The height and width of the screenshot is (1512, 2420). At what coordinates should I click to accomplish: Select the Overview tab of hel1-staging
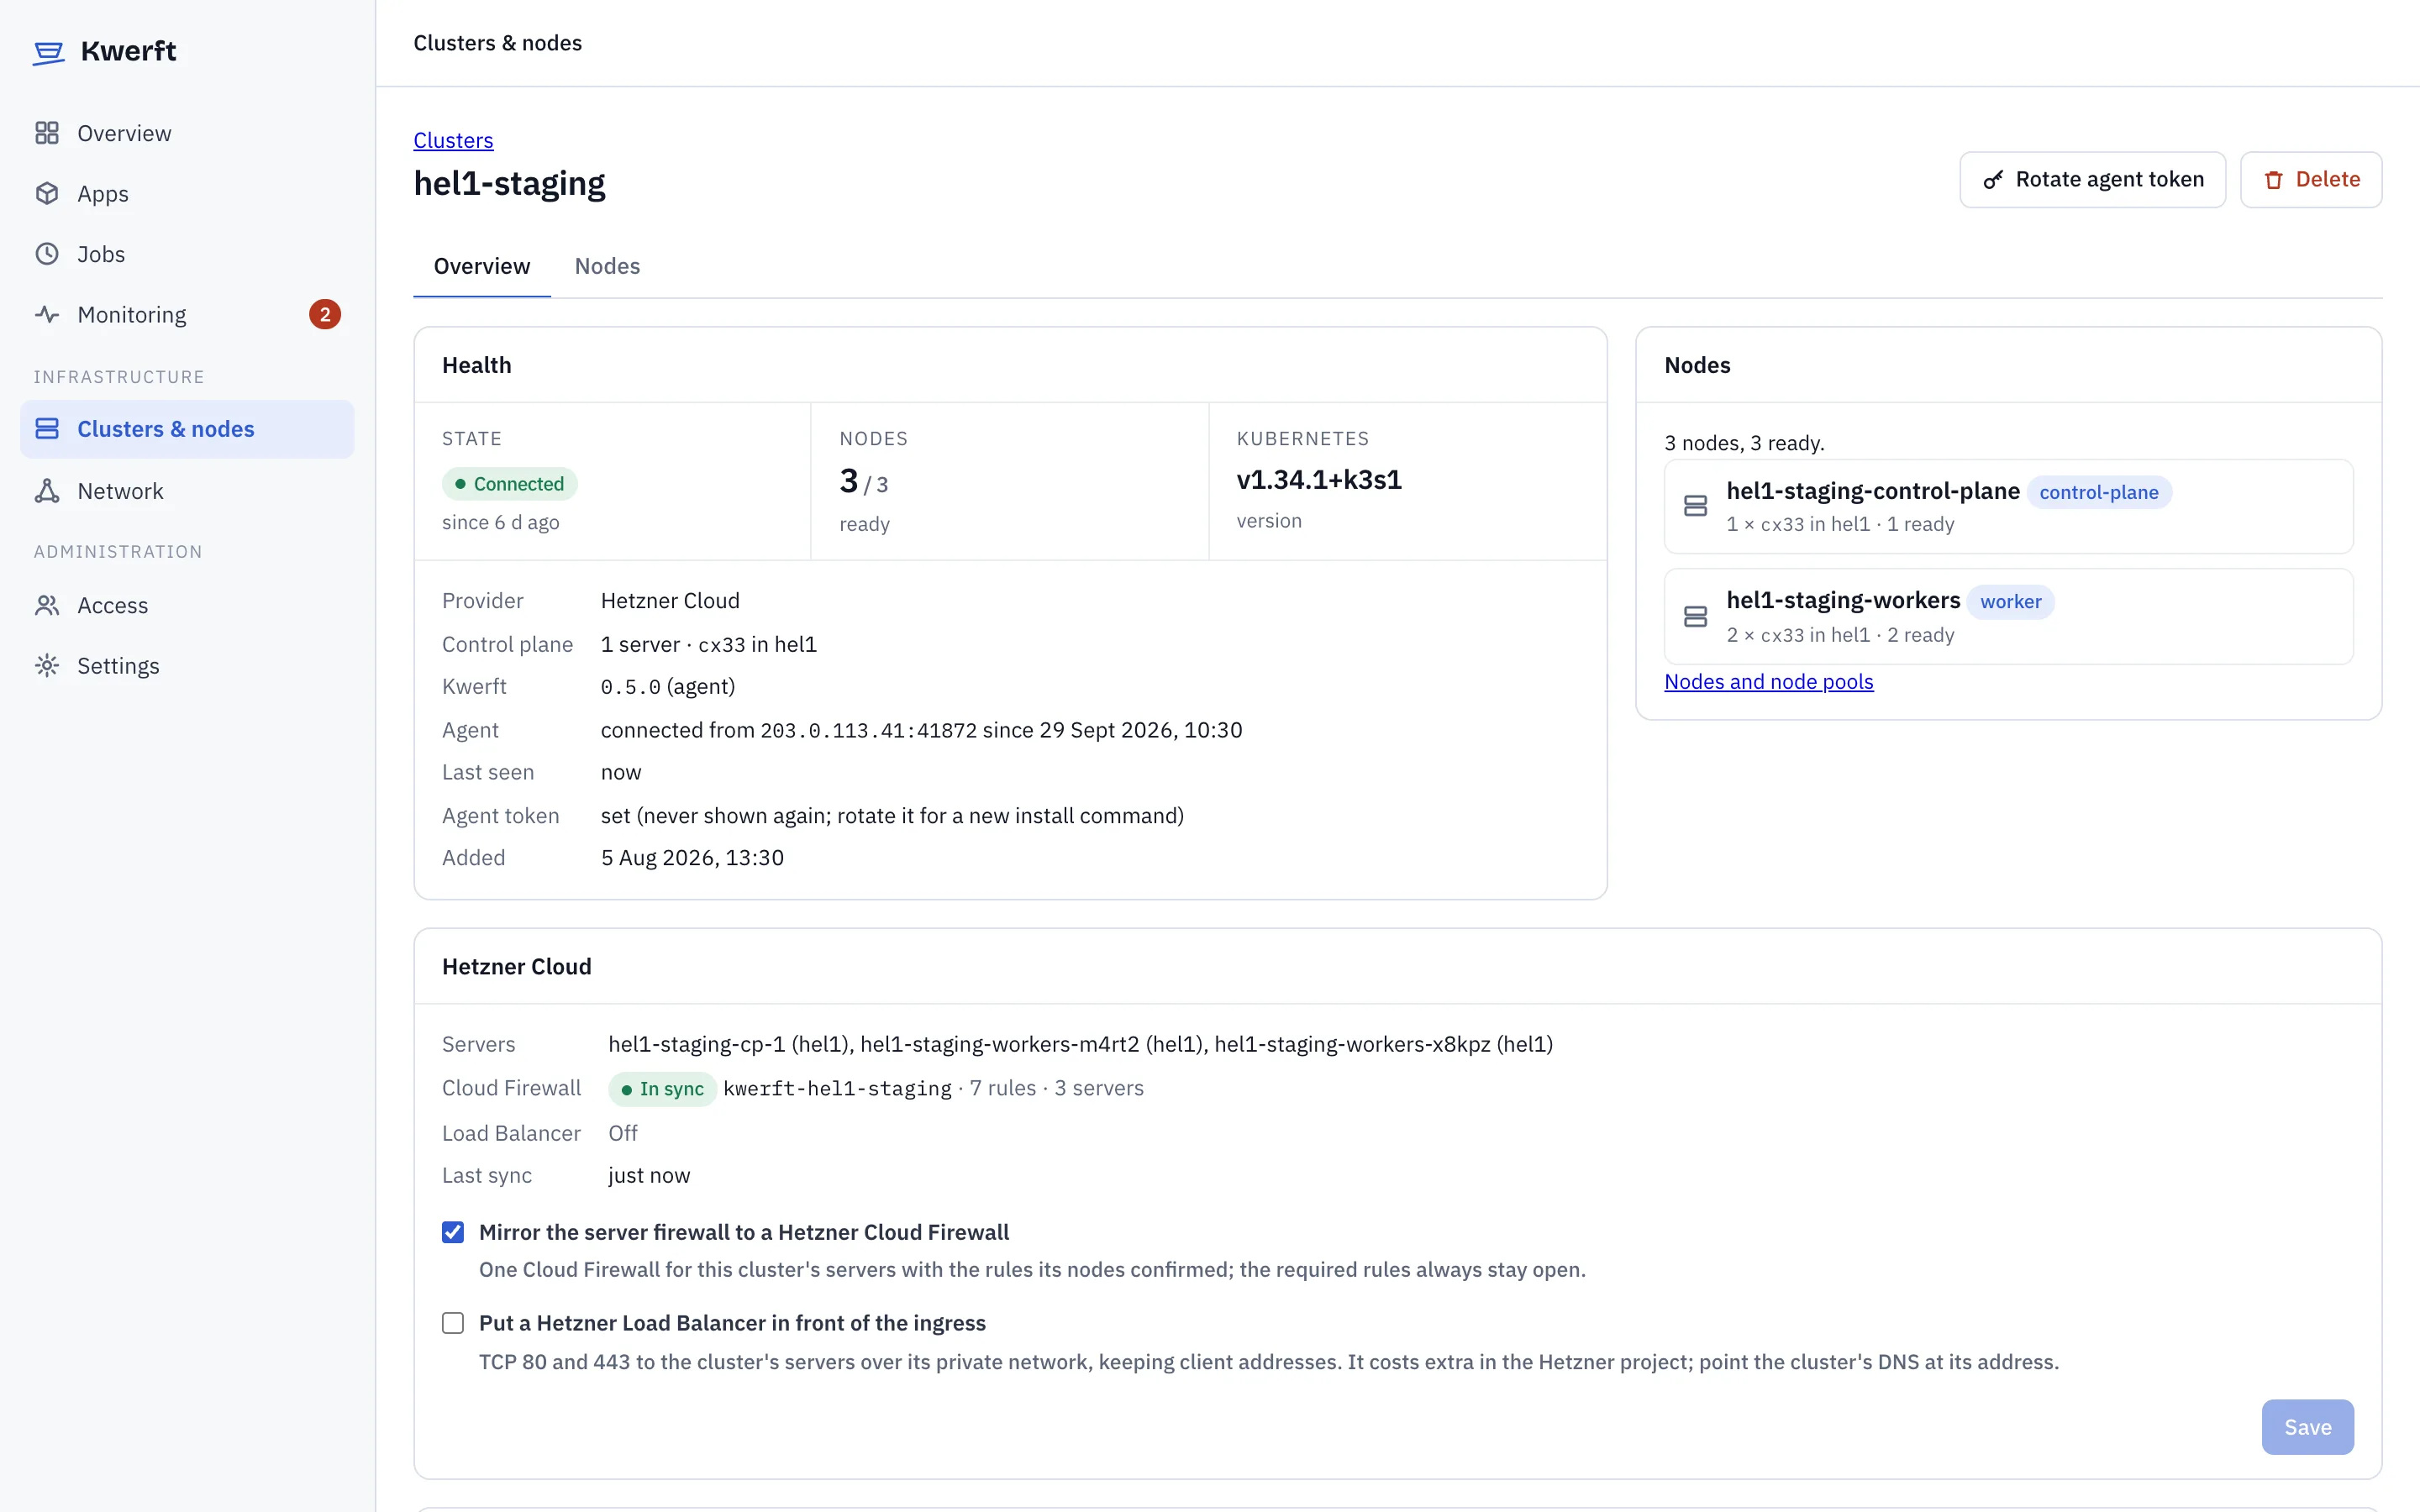click(482, 266)
